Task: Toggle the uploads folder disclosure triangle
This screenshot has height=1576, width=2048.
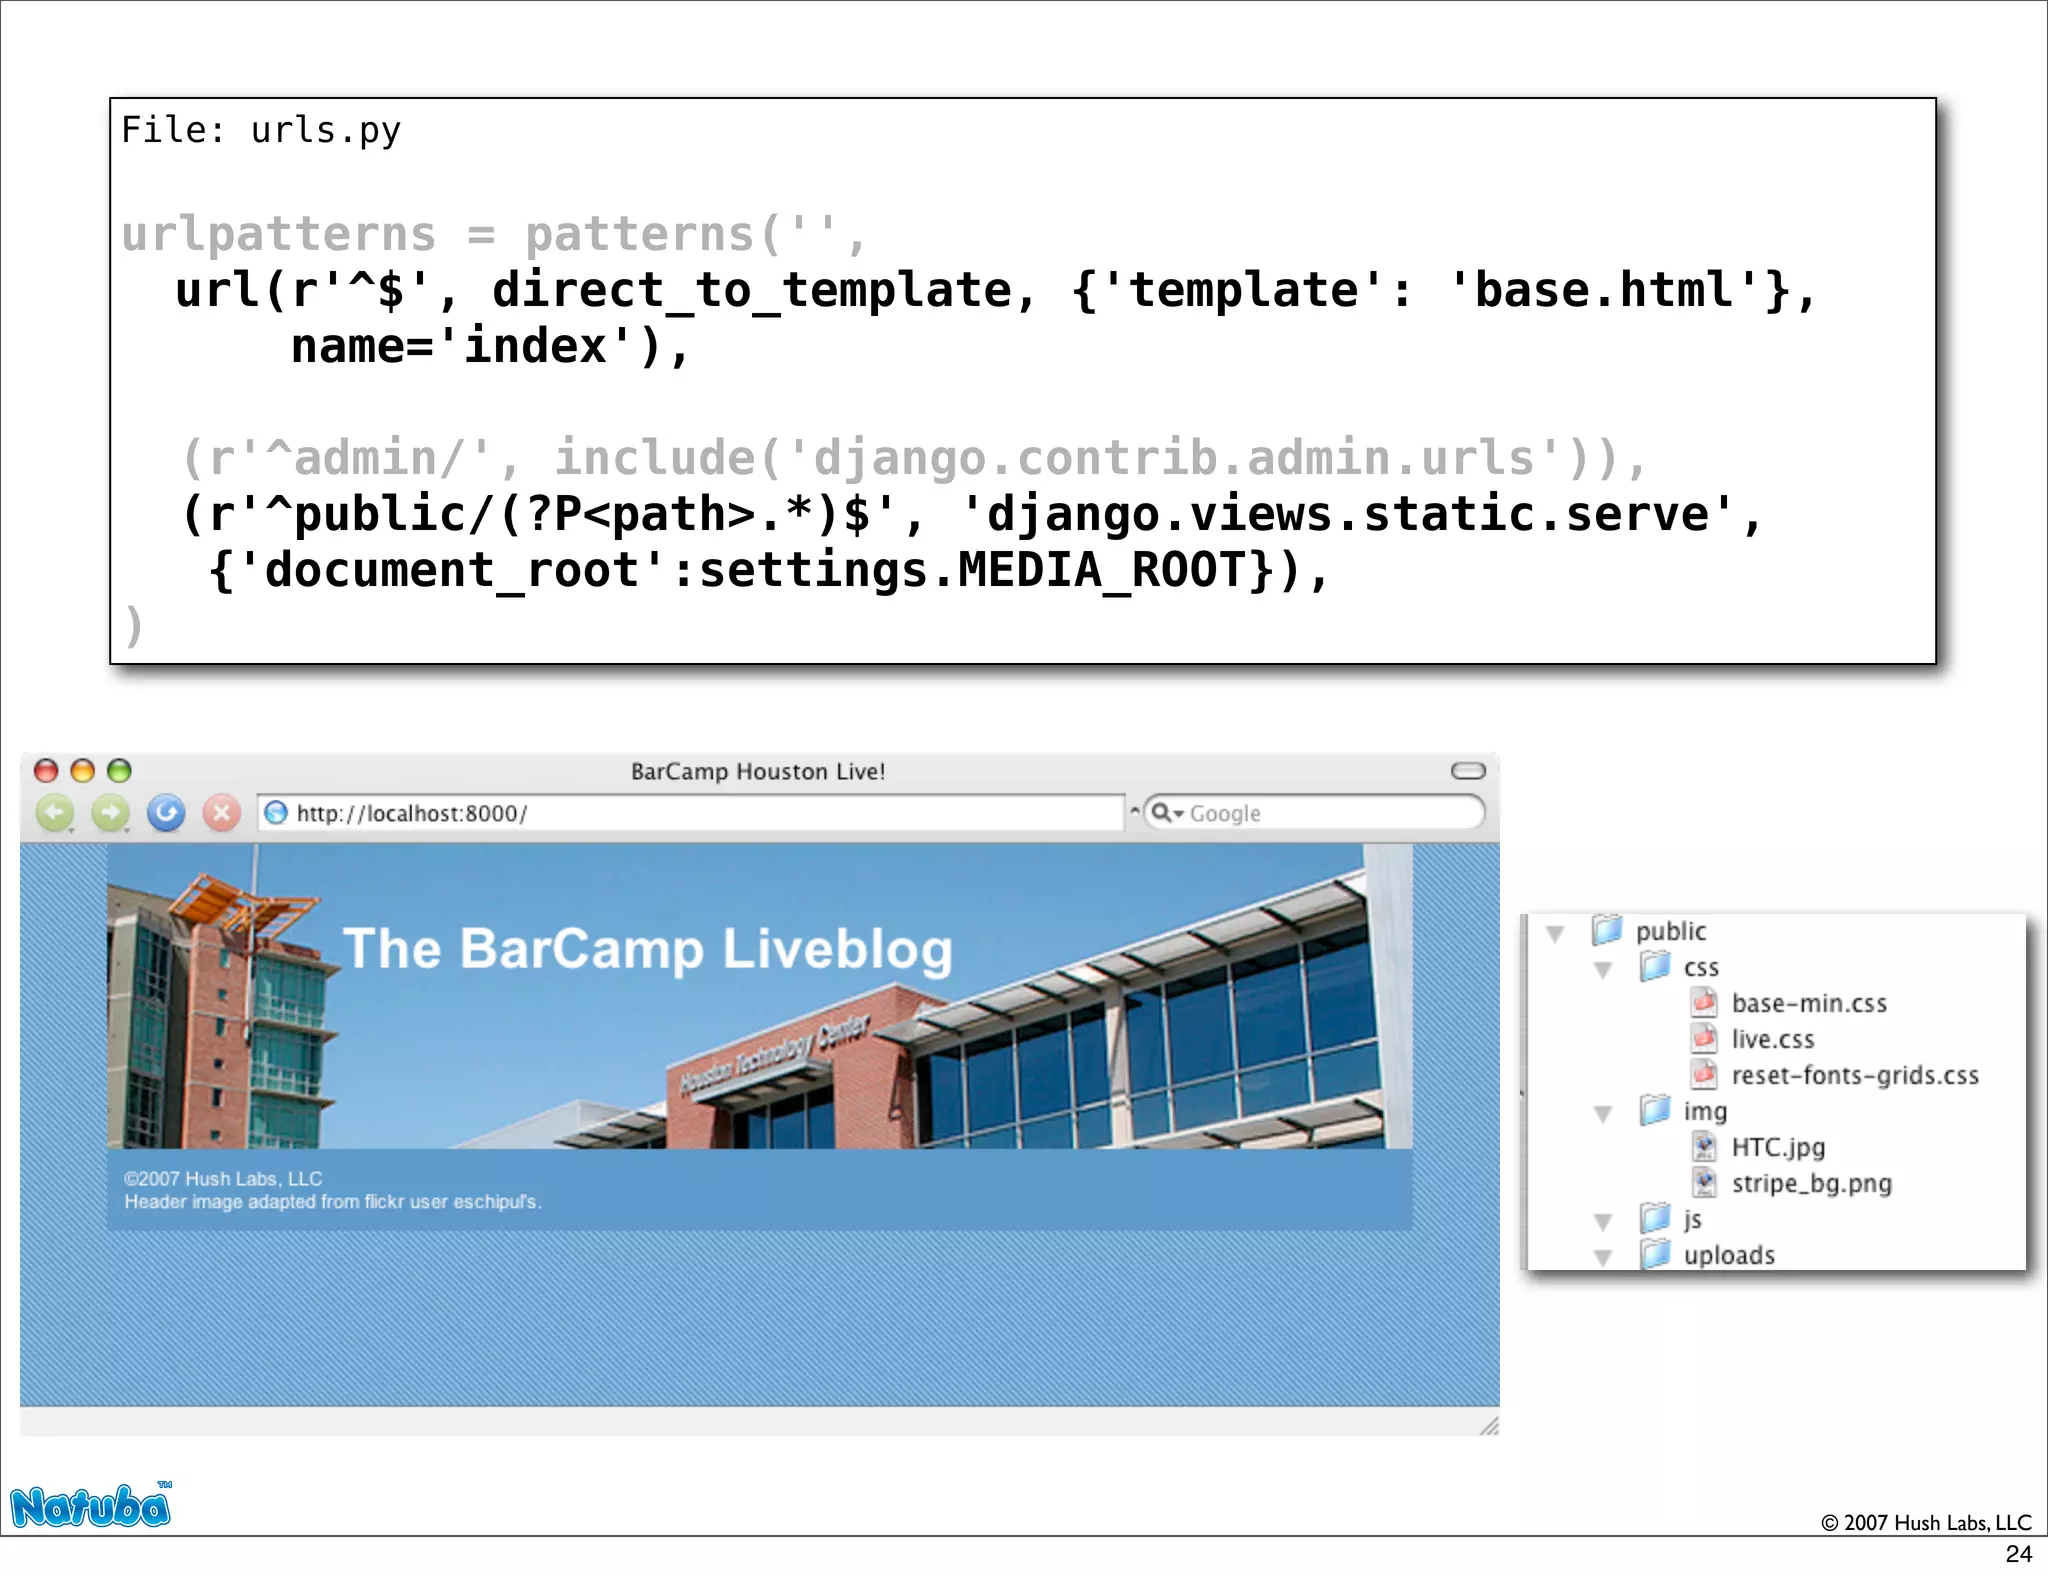Action: click(1603, 1258)
